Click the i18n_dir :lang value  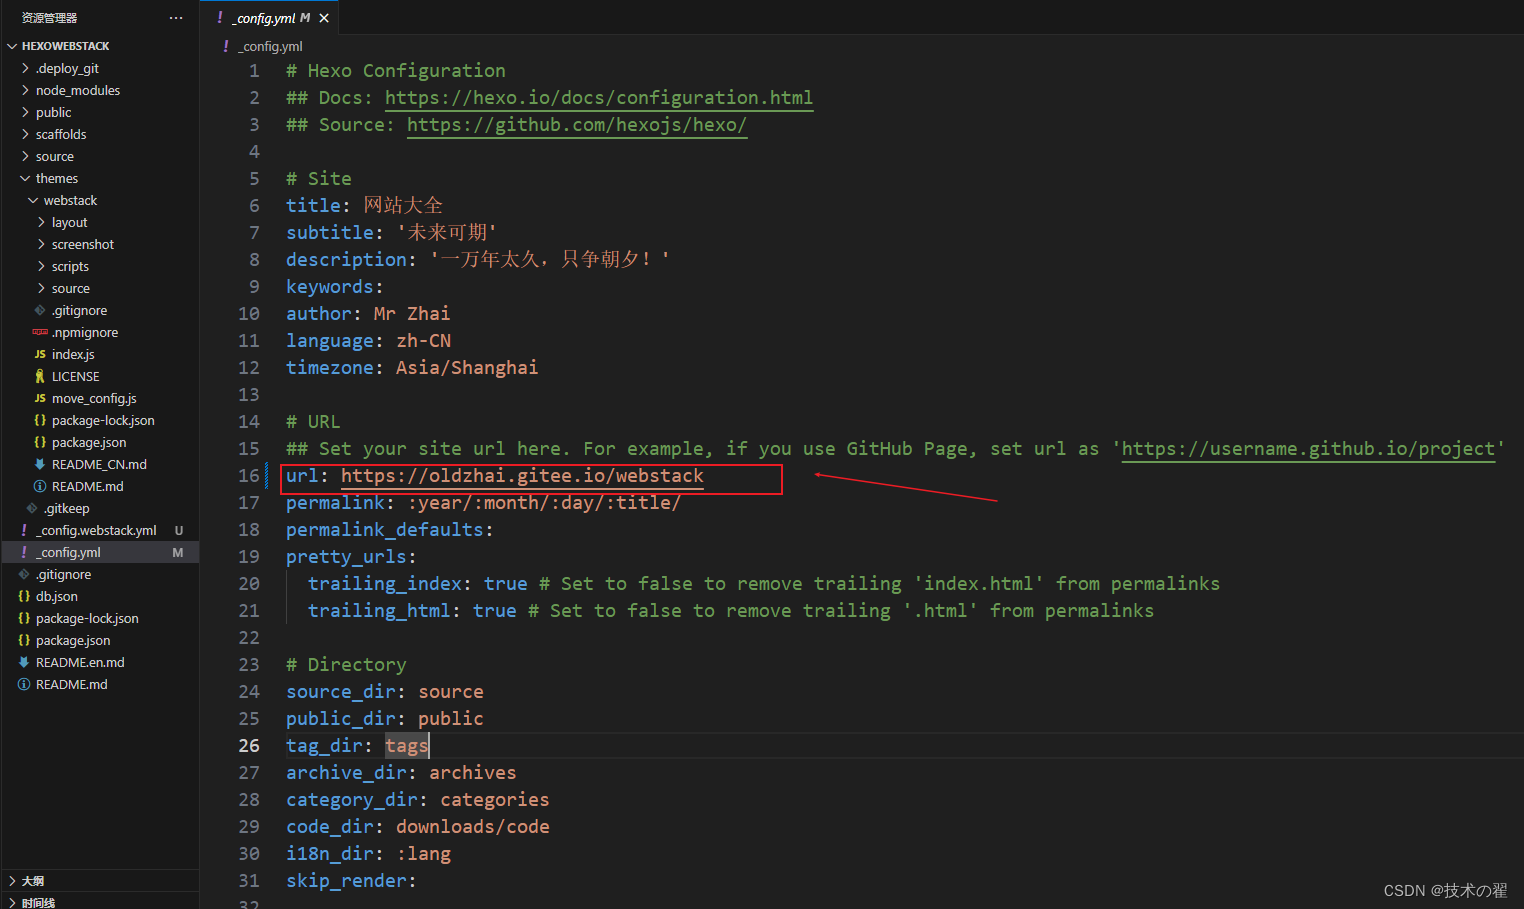[424, 853]
